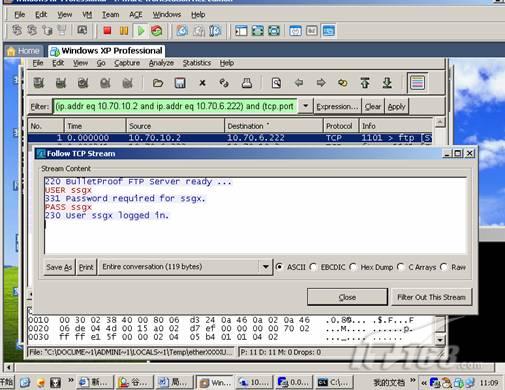
Task: Click the capture options icon in the Wireshark toolbar
Action: pyautogui.click(x=61, y=83)
